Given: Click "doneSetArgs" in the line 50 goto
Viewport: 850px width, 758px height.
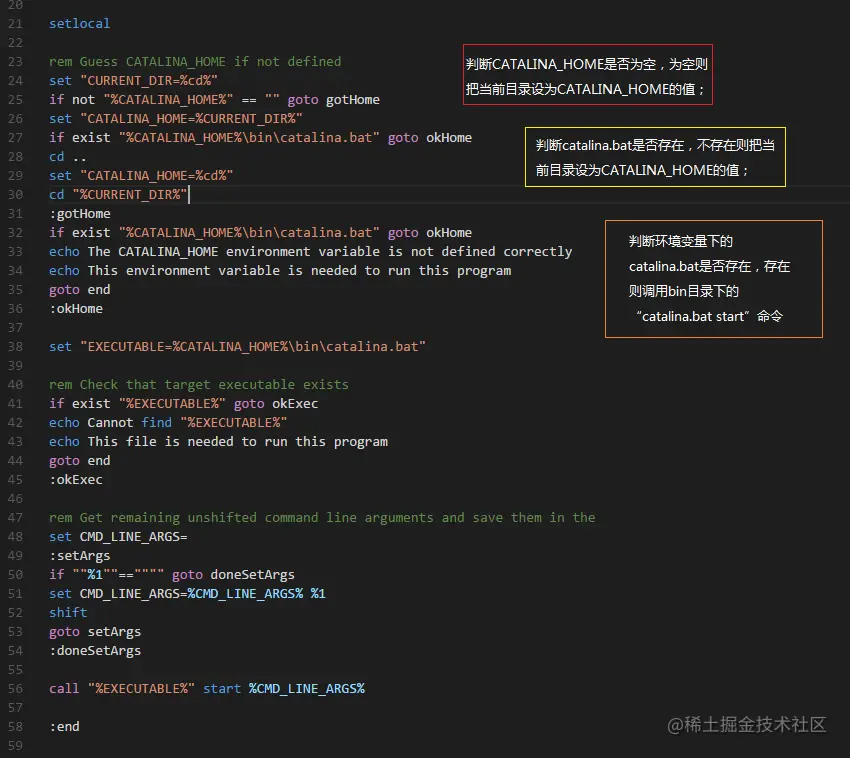Looking at the screenshot, I should 253,574.
